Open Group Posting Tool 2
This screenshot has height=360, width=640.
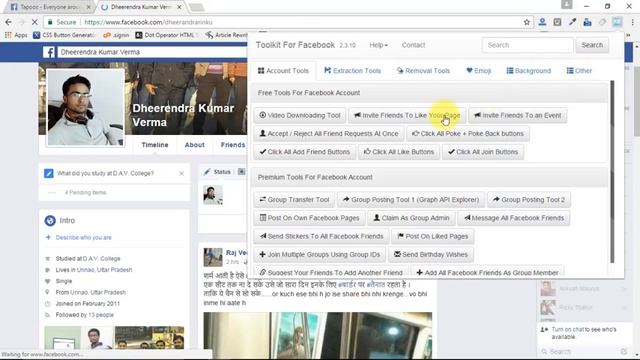pyautogui.click(x=529, y=200)
